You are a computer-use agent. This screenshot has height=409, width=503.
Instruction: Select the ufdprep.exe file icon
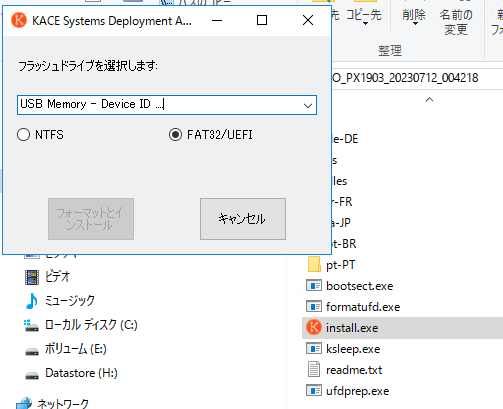point(314,391)
